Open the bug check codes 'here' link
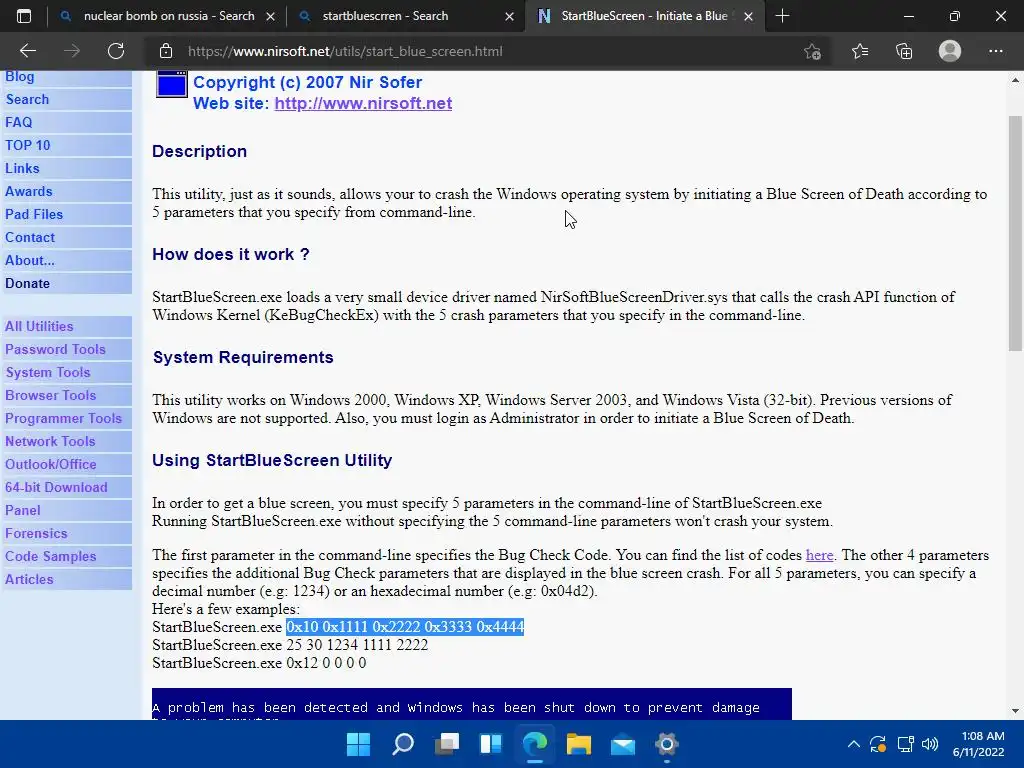 coord(820,555)
